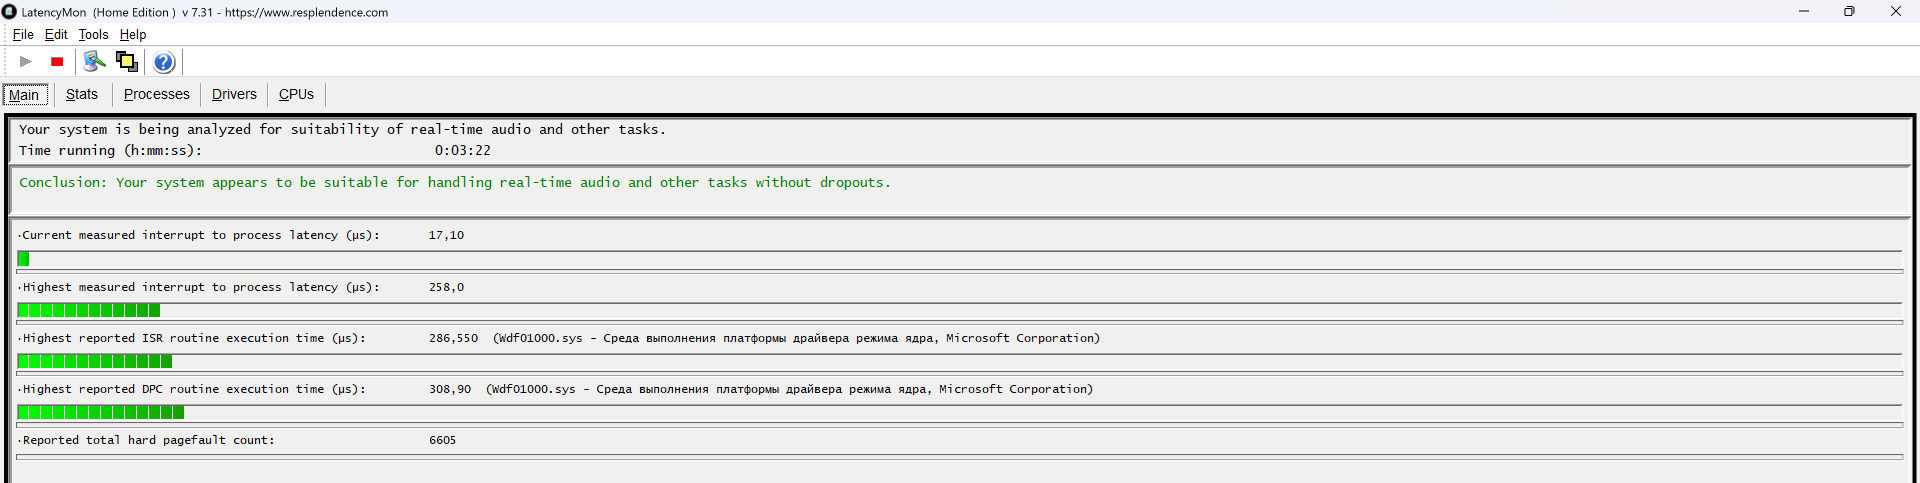Click the highest DPC routine execution bar

click(x=100, y=412)
